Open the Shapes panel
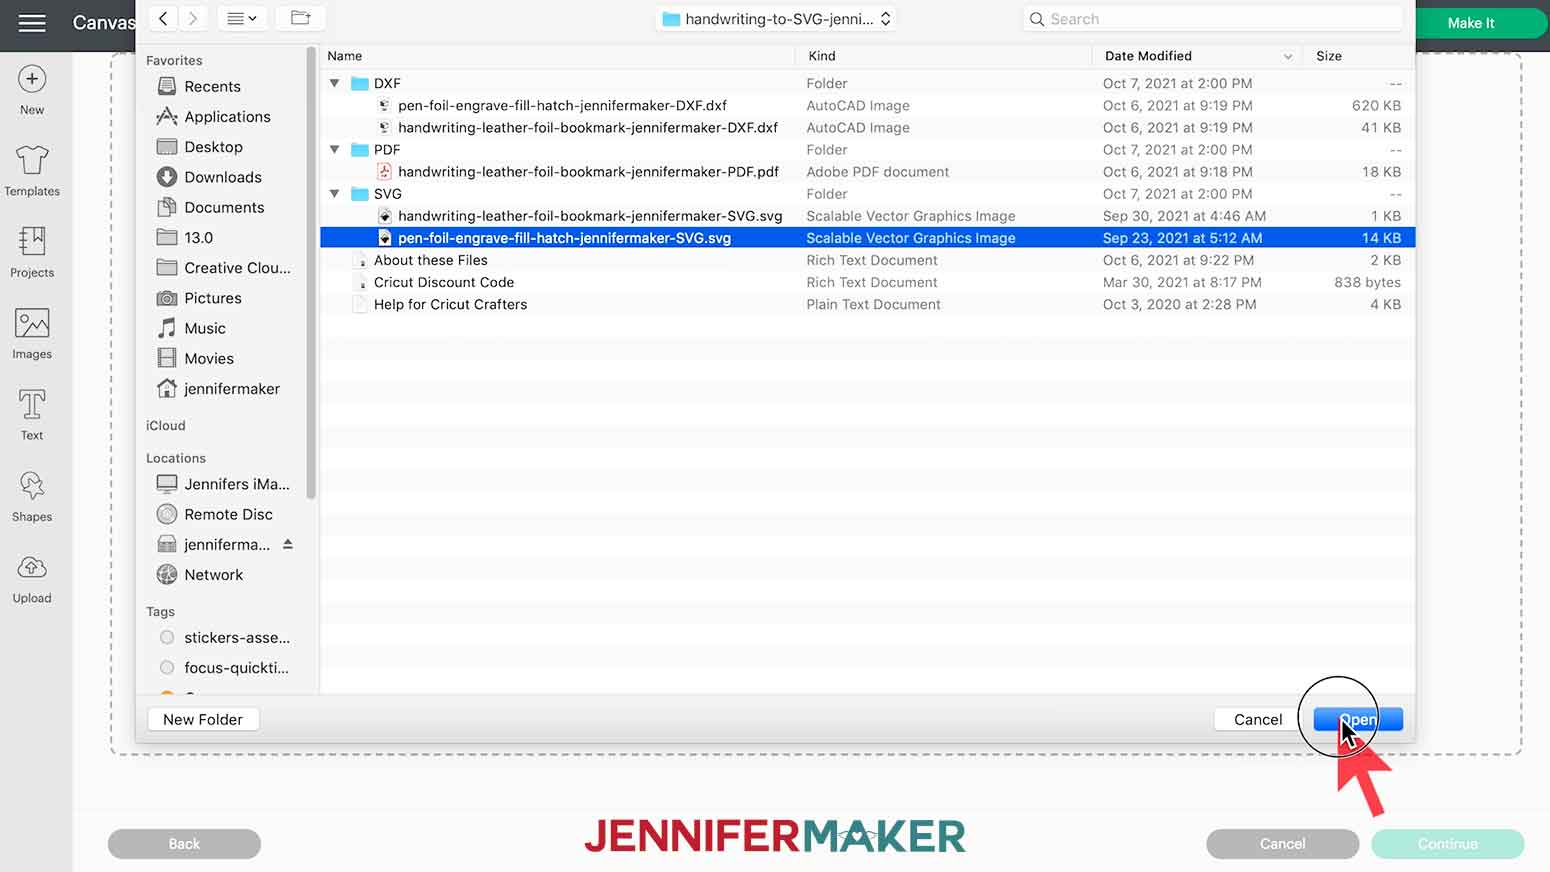Screen dimensions: 1550x872 coord(32,497)
